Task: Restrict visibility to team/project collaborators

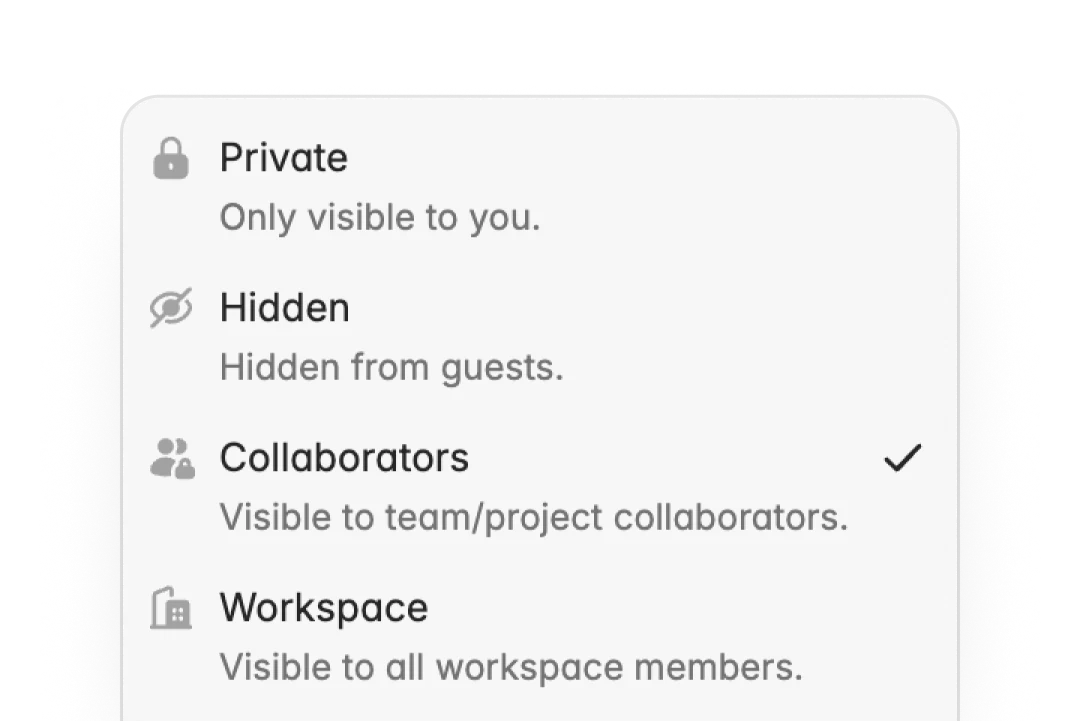Action: (540, 488)
